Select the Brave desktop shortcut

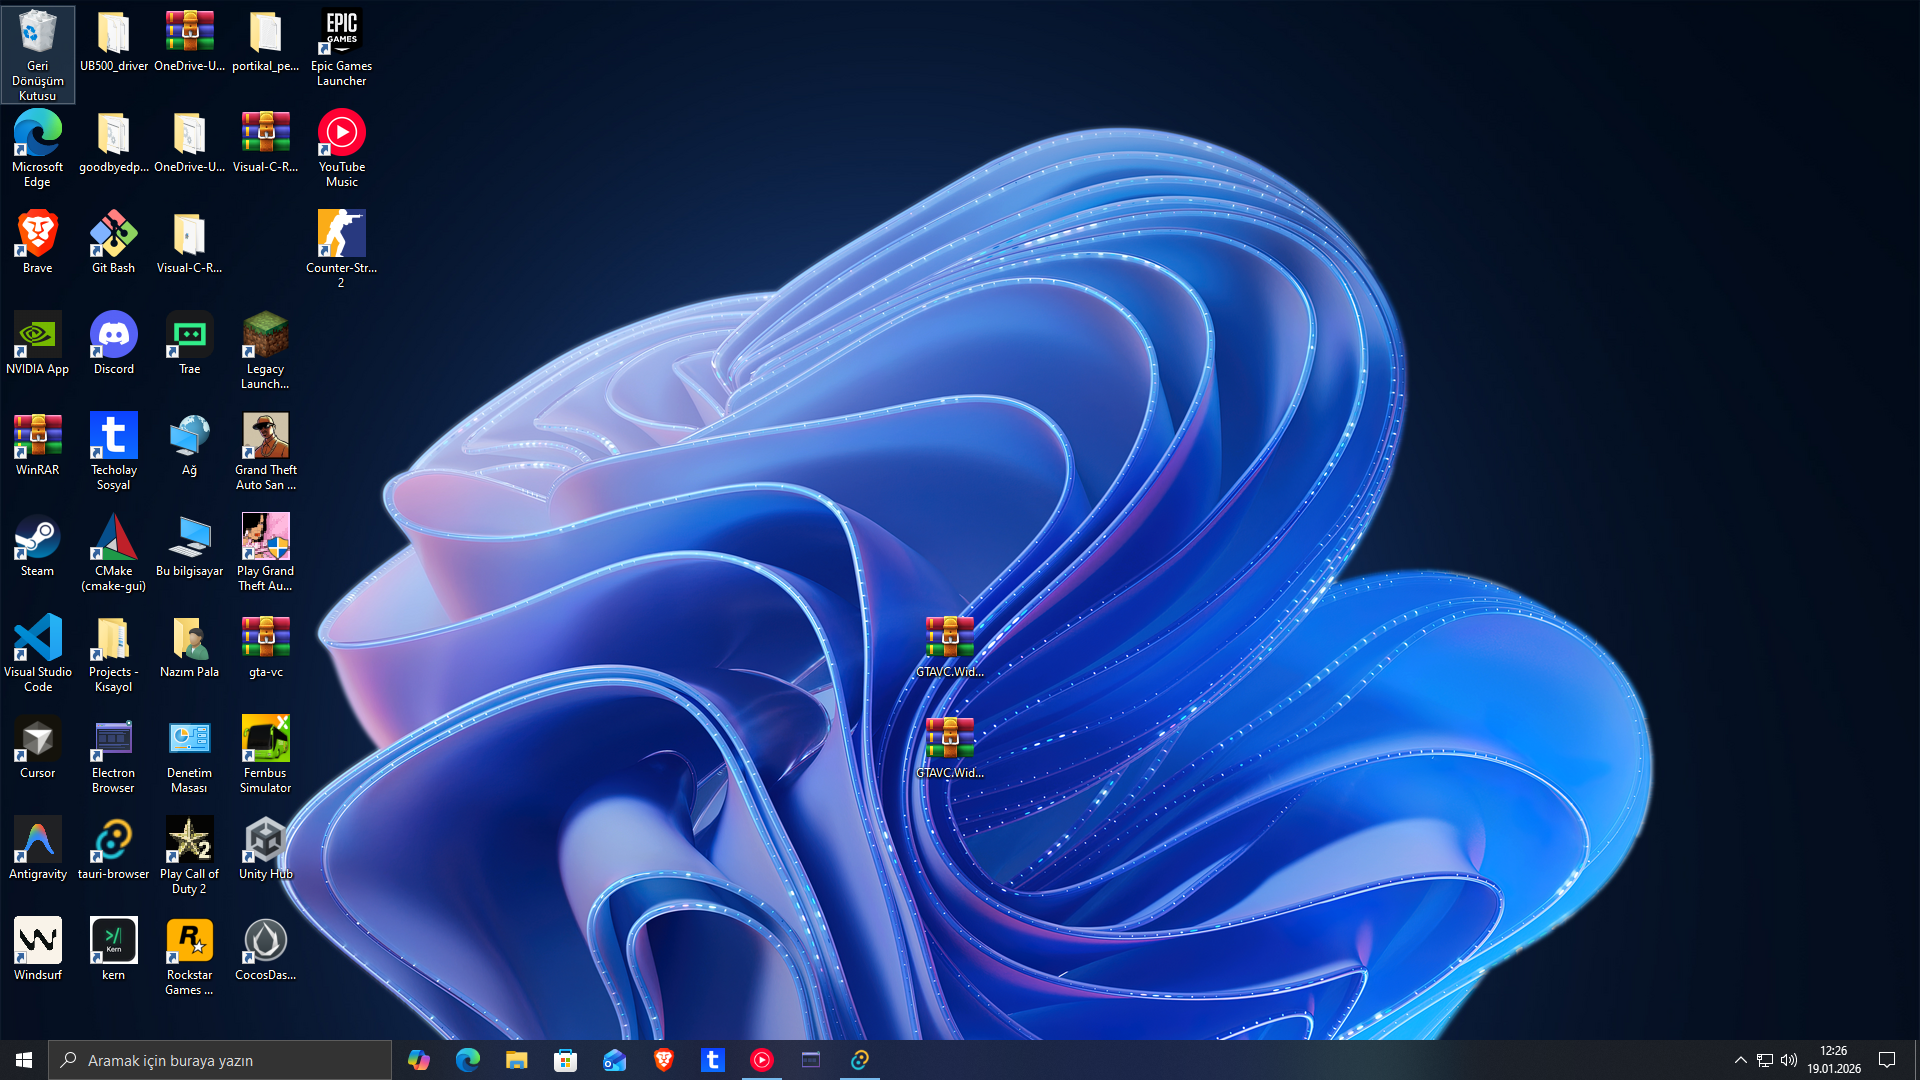click(38, 242)
